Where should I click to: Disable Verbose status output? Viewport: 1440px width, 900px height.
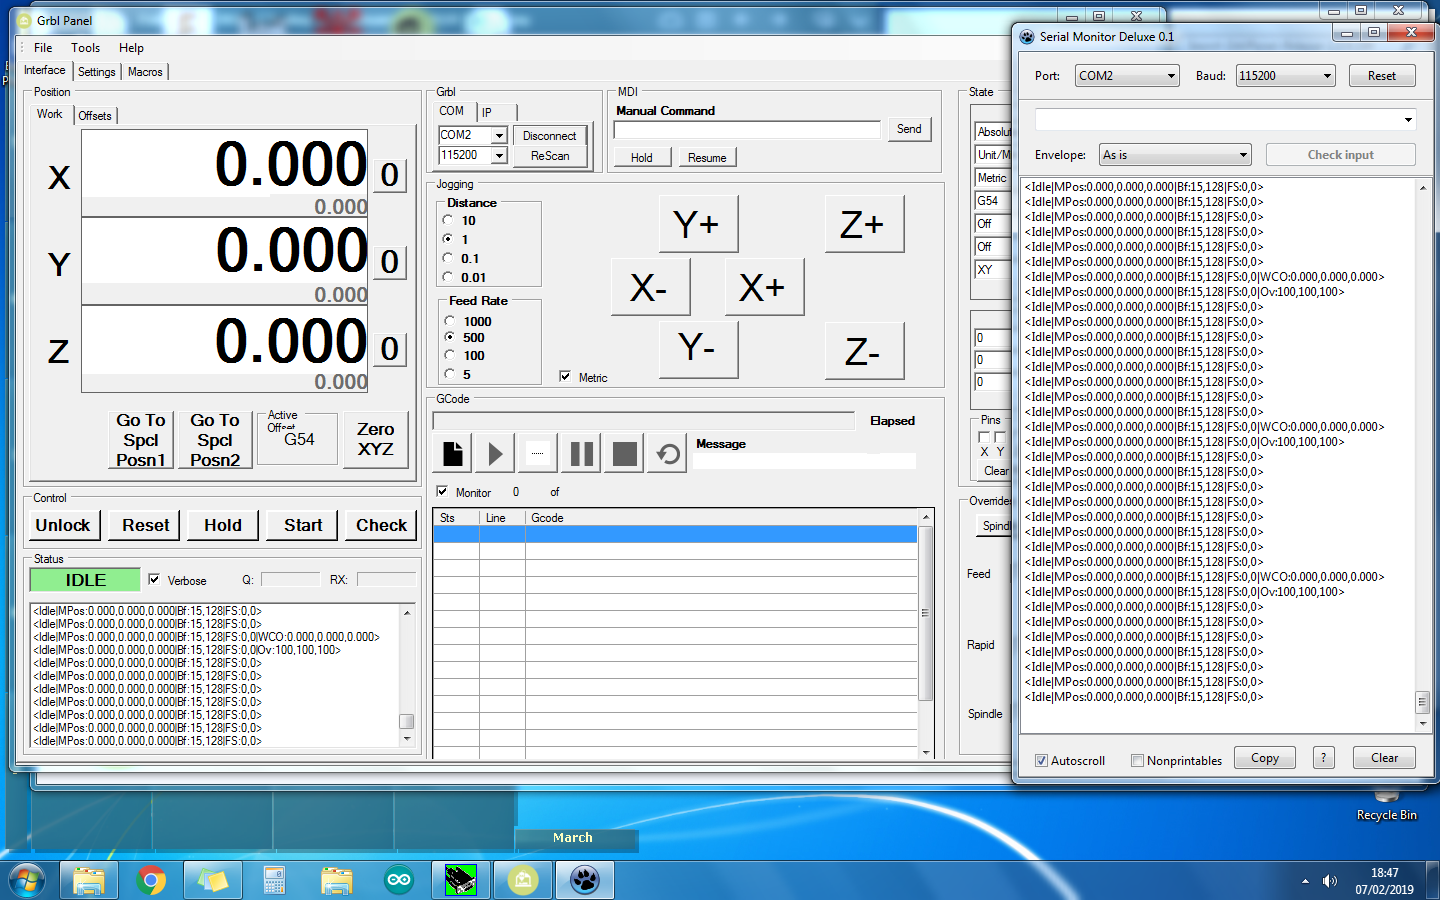click(154, 579)
